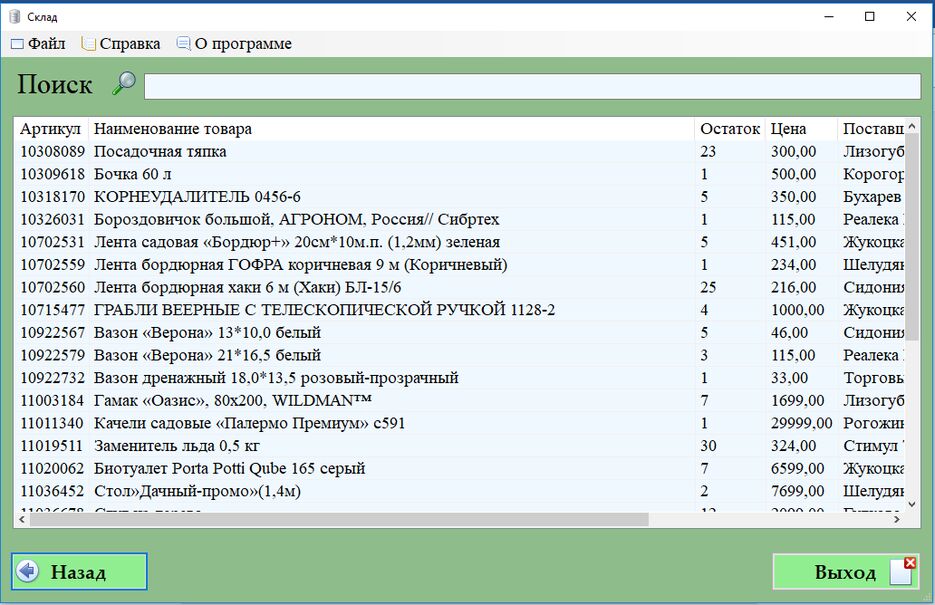Select row ГРАБЛИ ВЕЕРНЫЕ С ТЕЛЕСКОПИЧЕСКОЙ РУЧКОЙ
This screenshot has height=605, width=935.
[x=459, y=310]
